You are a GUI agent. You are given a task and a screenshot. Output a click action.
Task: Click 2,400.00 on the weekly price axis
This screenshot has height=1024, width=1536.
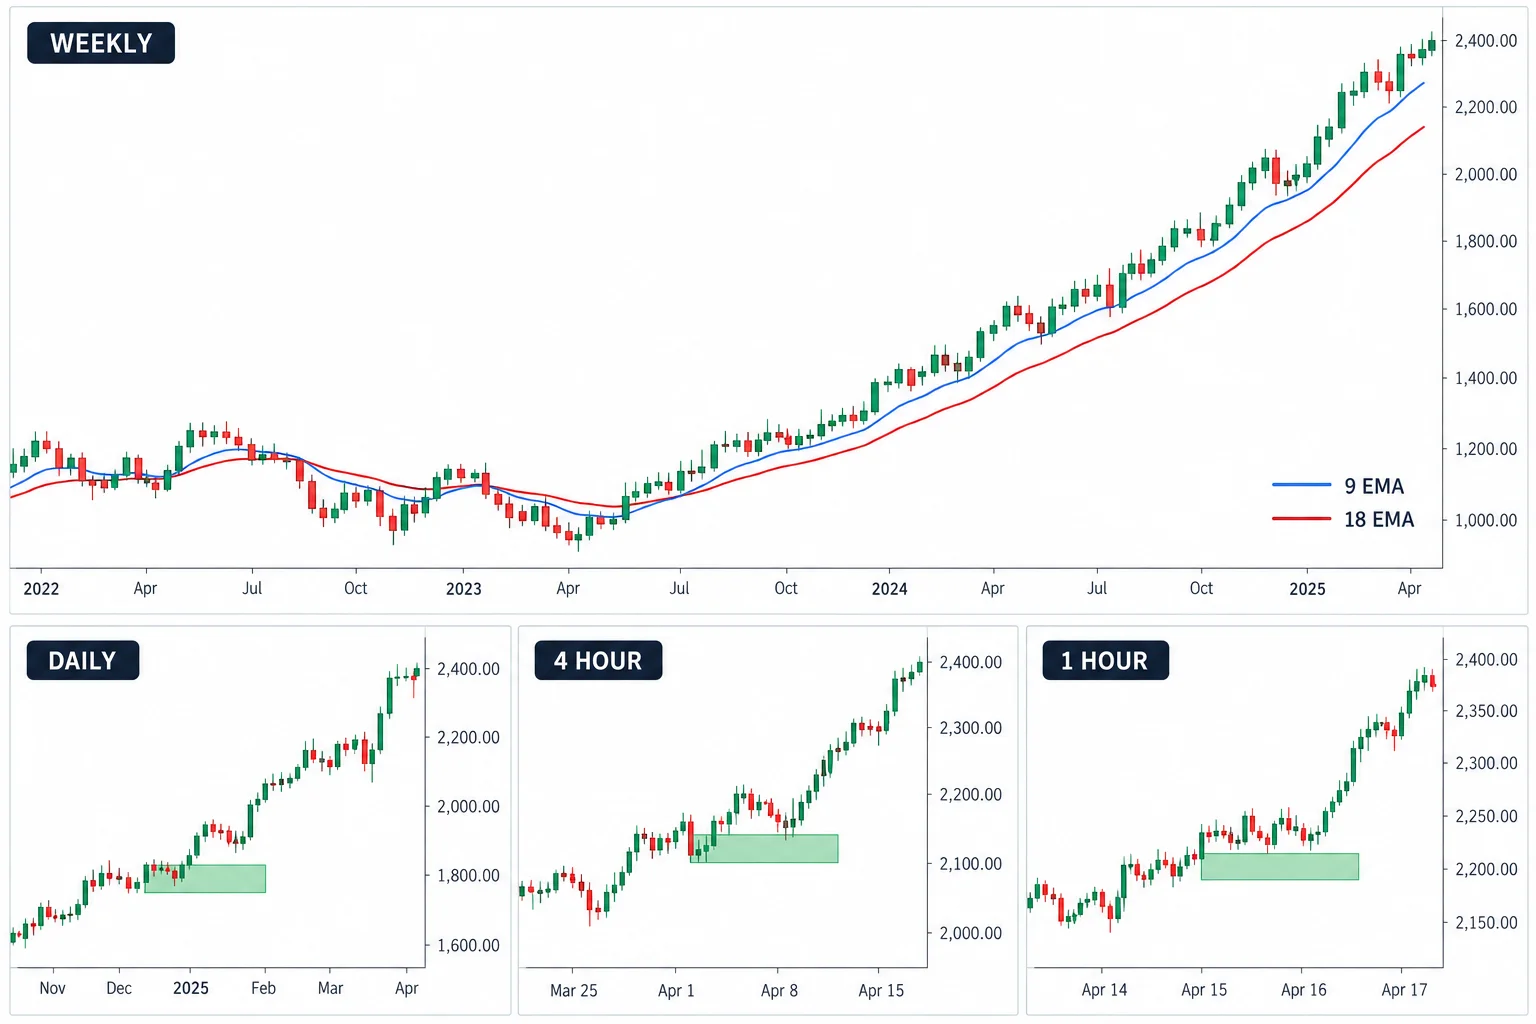tap(1486, 41)
